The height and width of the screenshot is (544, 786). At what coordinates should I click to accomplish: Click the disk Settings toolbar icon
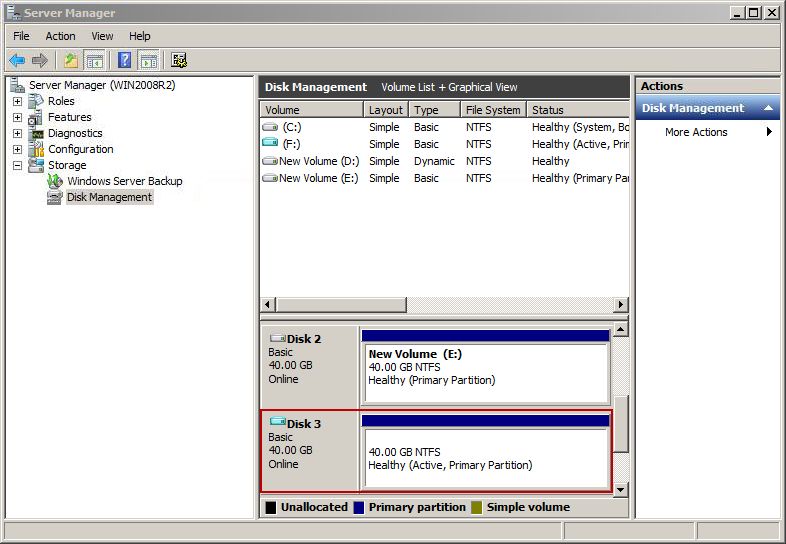tap(178, 61)
